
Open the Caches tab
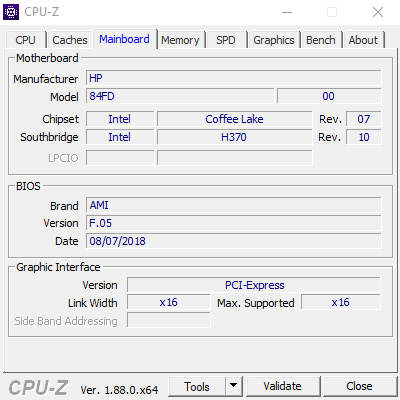click(x=70, y=40)
